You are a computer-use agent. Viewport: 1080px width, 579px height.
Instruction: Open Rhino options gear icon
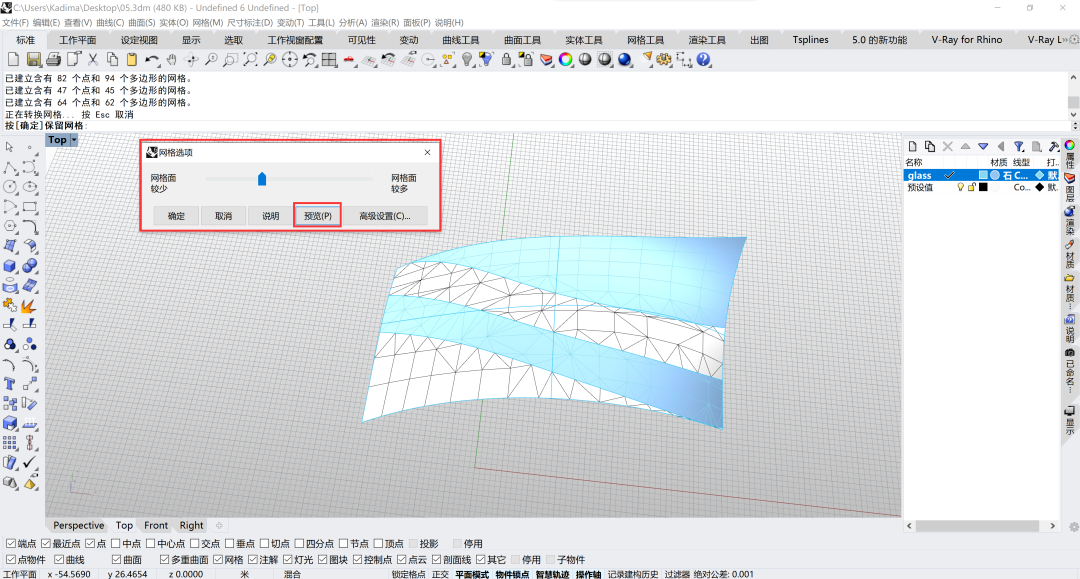[664, 60]
